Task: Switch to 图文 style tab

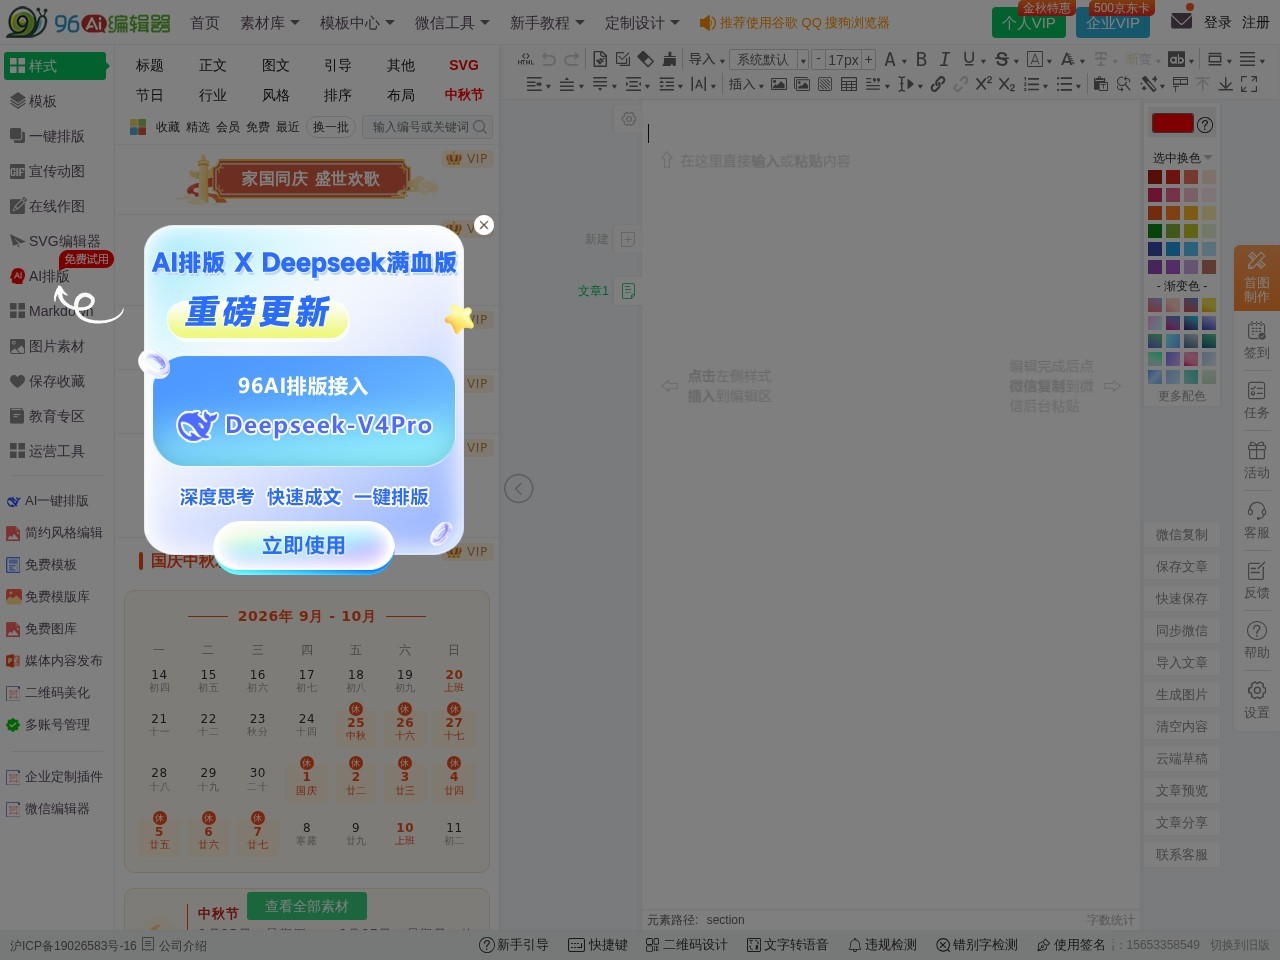Action: coord(276,65)
